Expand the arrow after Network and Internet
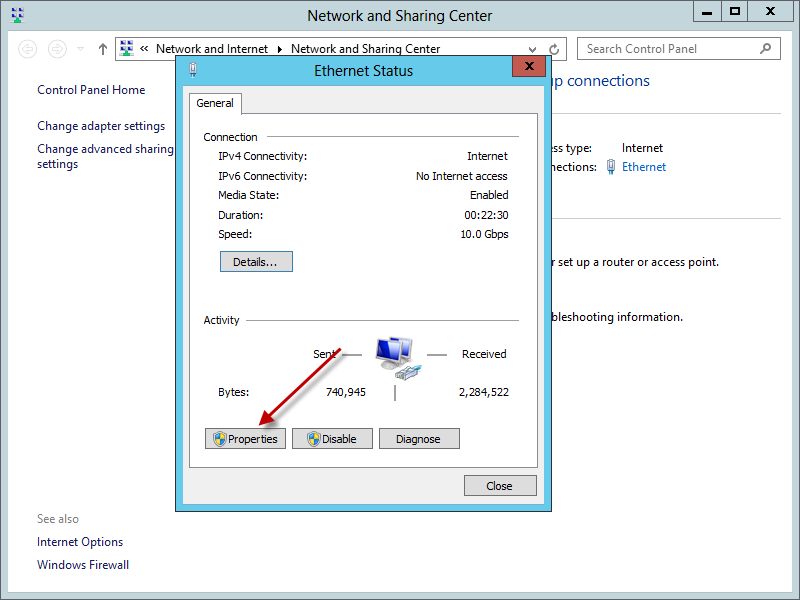The height and width of the screenshot is (600, 800). coord(280,49)
